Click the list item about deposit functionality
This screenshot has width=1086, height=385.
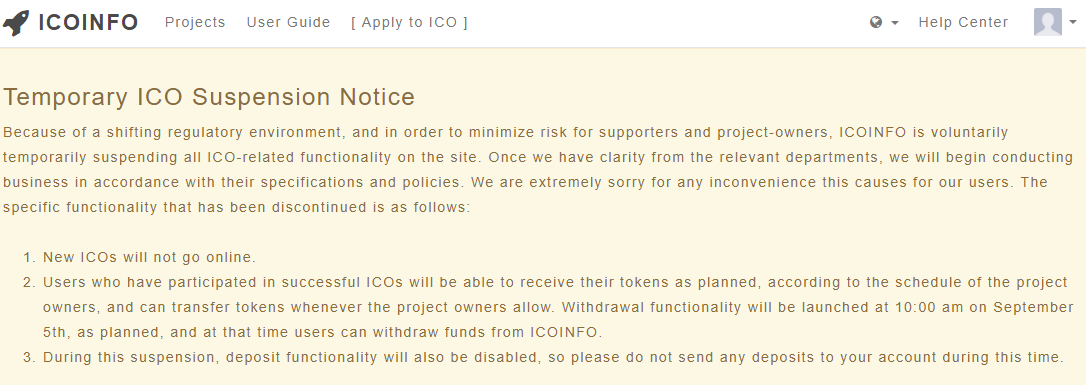553,357
